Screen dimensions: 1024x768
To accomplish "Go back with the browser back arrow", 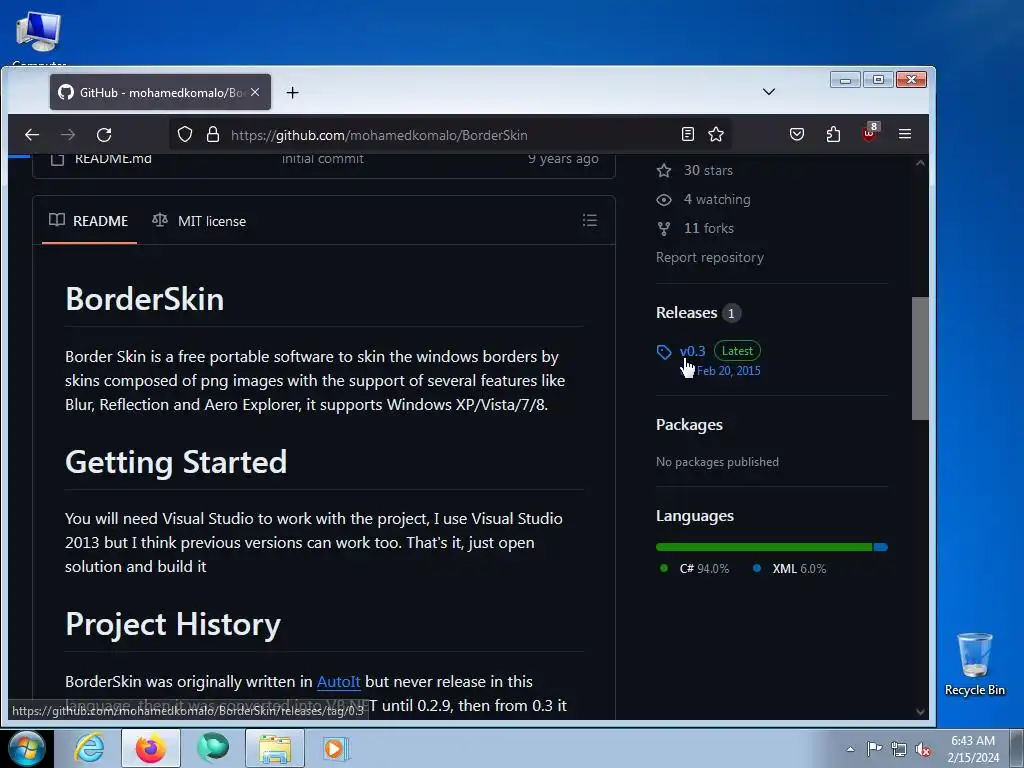I will (x=32, y=135).
